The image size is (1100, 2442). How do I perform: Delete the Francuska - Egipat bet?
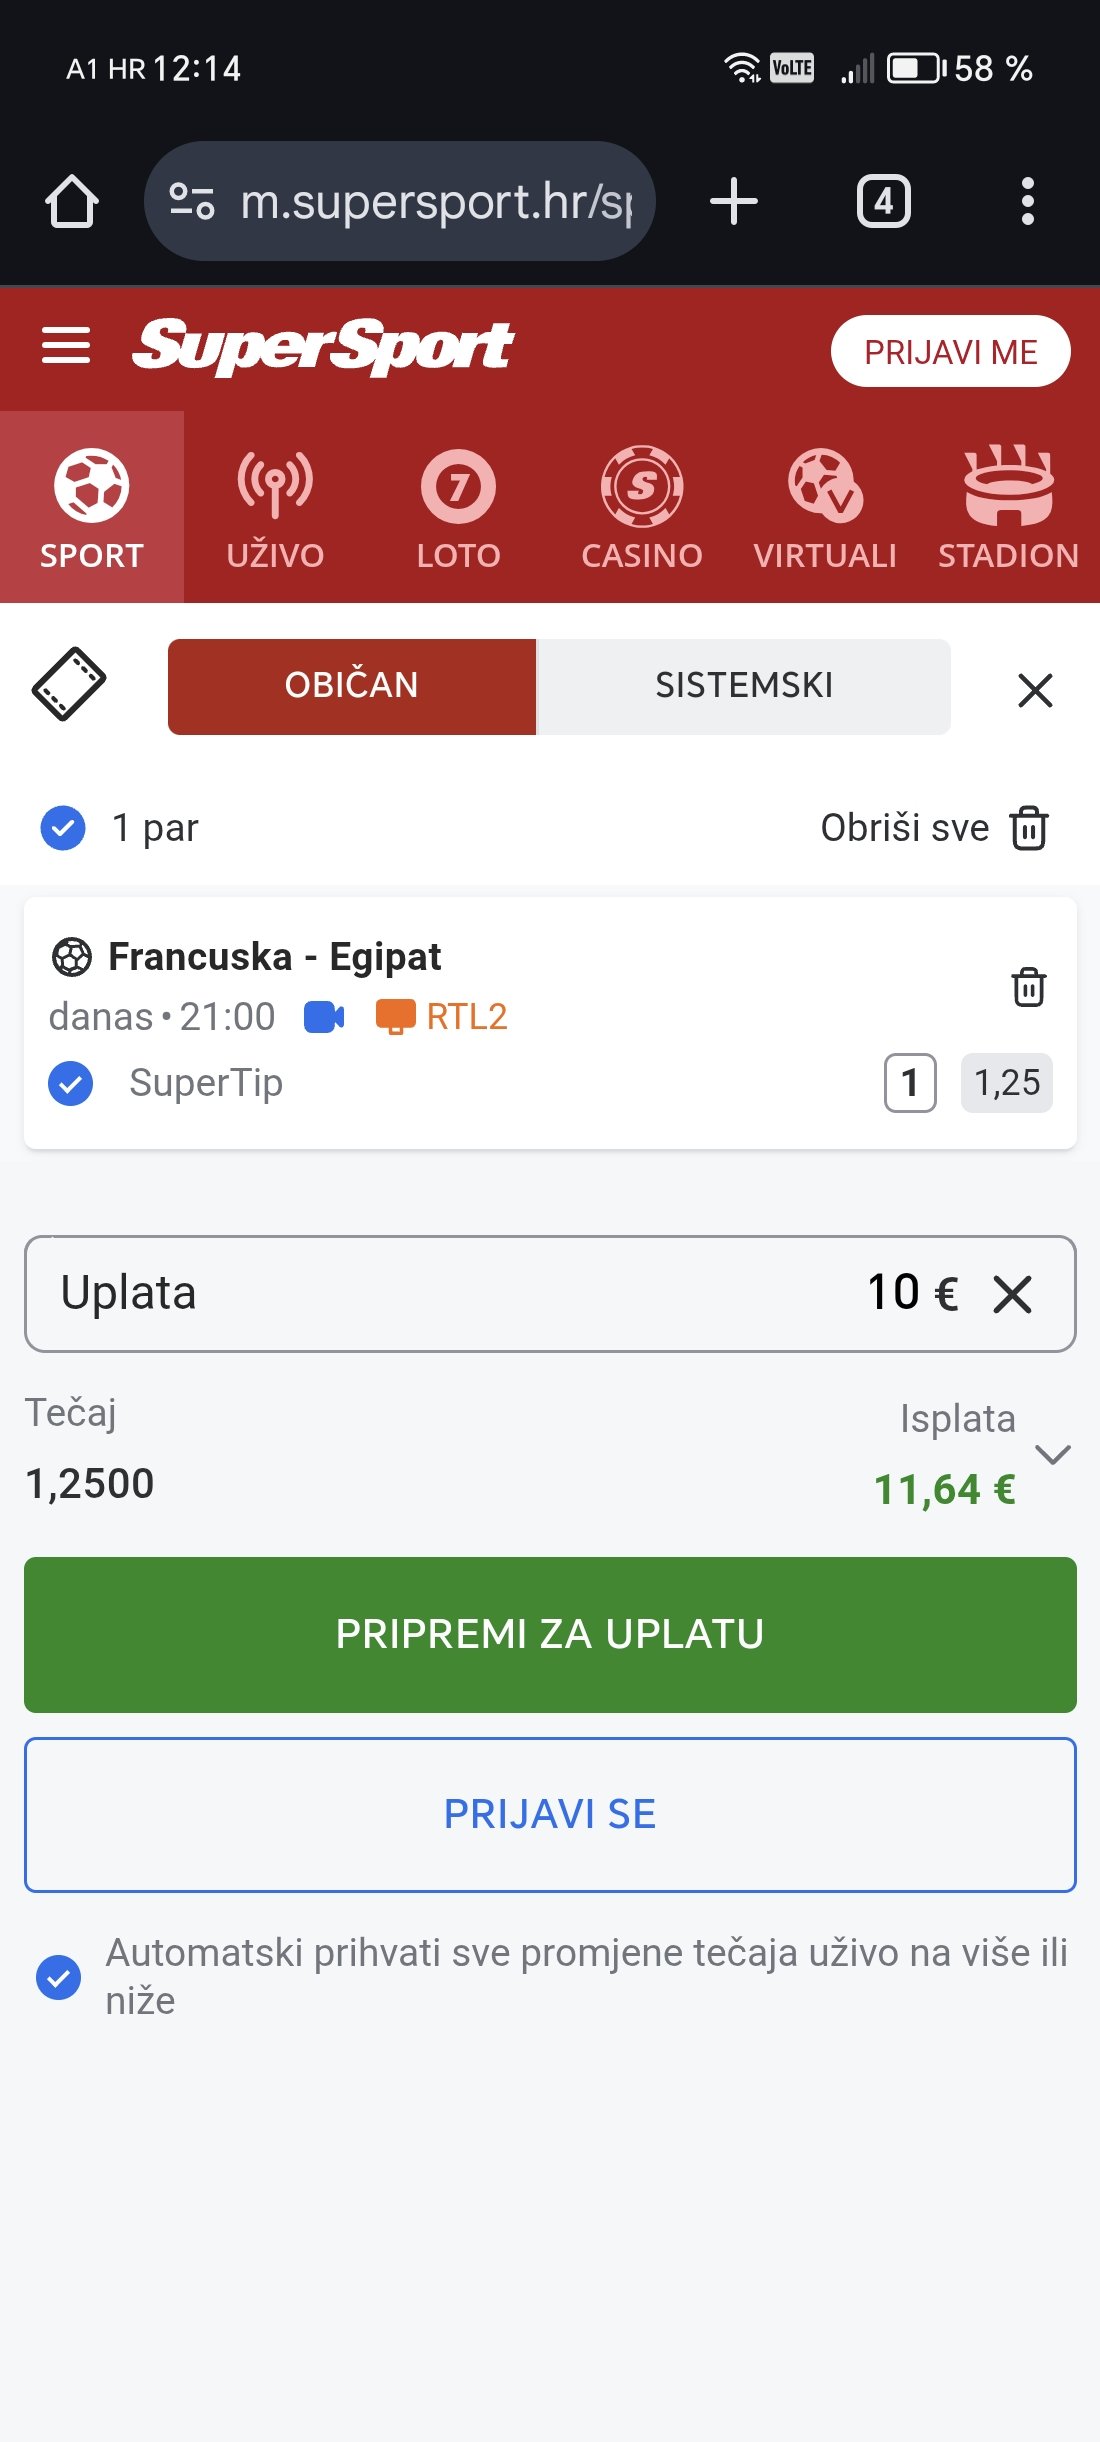point(1028,987)
